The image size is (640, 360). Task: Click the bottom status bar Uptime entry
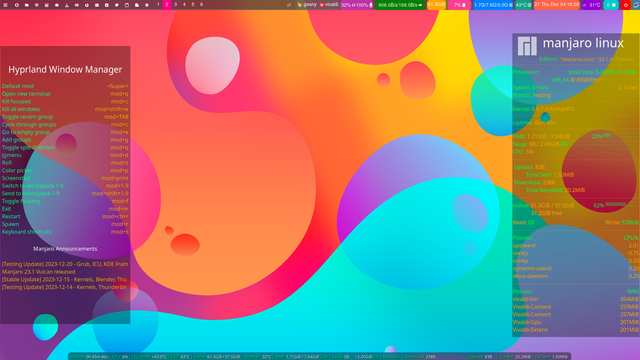pos(89,357)
